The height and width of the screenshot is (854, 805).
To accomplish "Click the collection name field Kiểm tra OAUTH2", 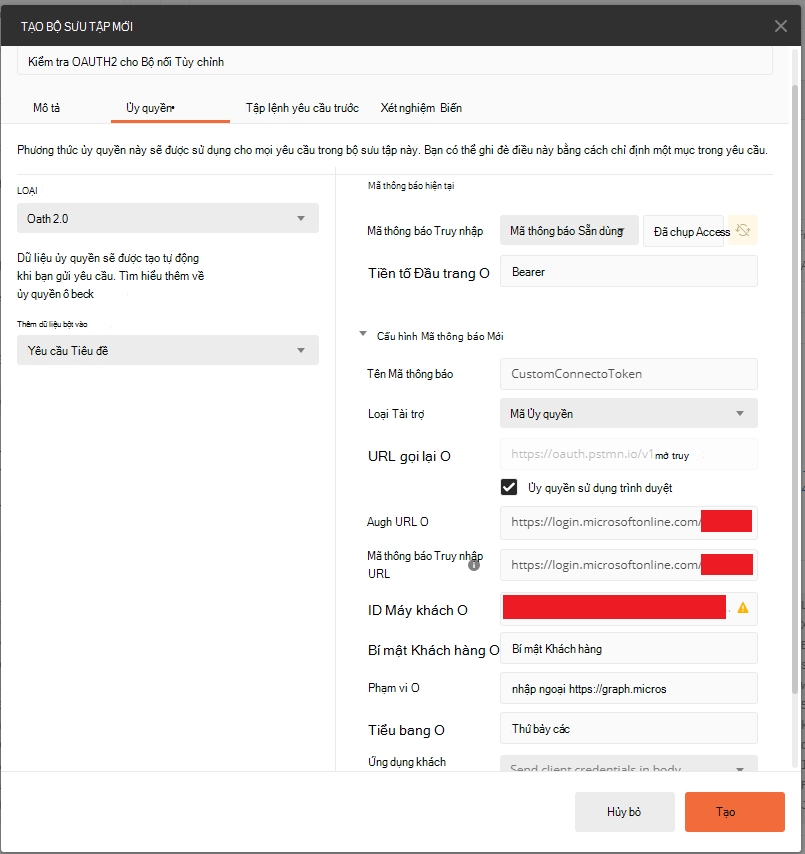I will coord(395,62).
